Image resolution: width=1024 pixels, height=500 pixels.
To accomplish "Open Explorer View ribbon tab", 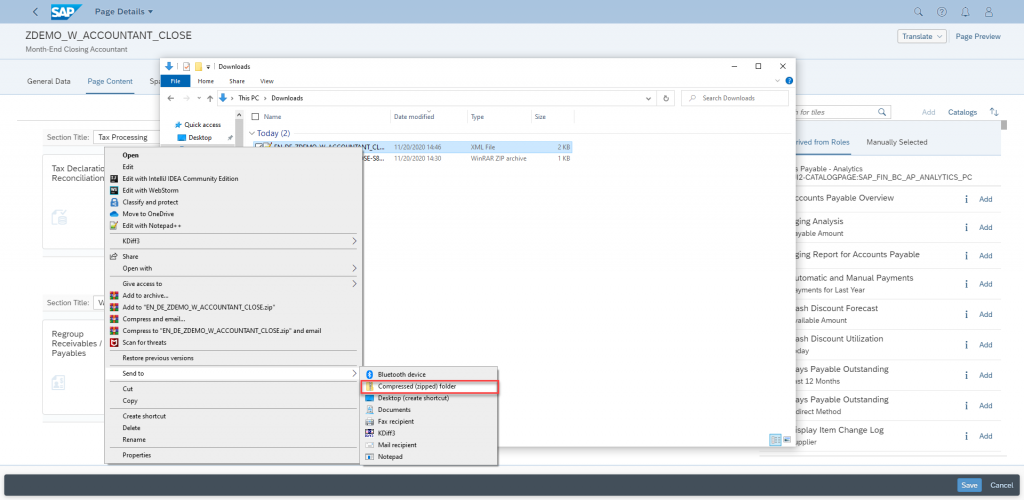I will [267, 81].
